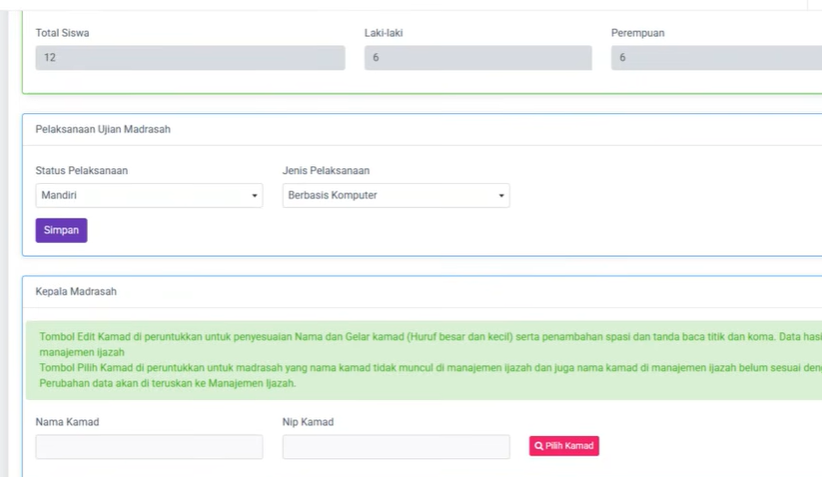822x477 pixels.
Task: Click the Perempuan label text
Action: 638,33
